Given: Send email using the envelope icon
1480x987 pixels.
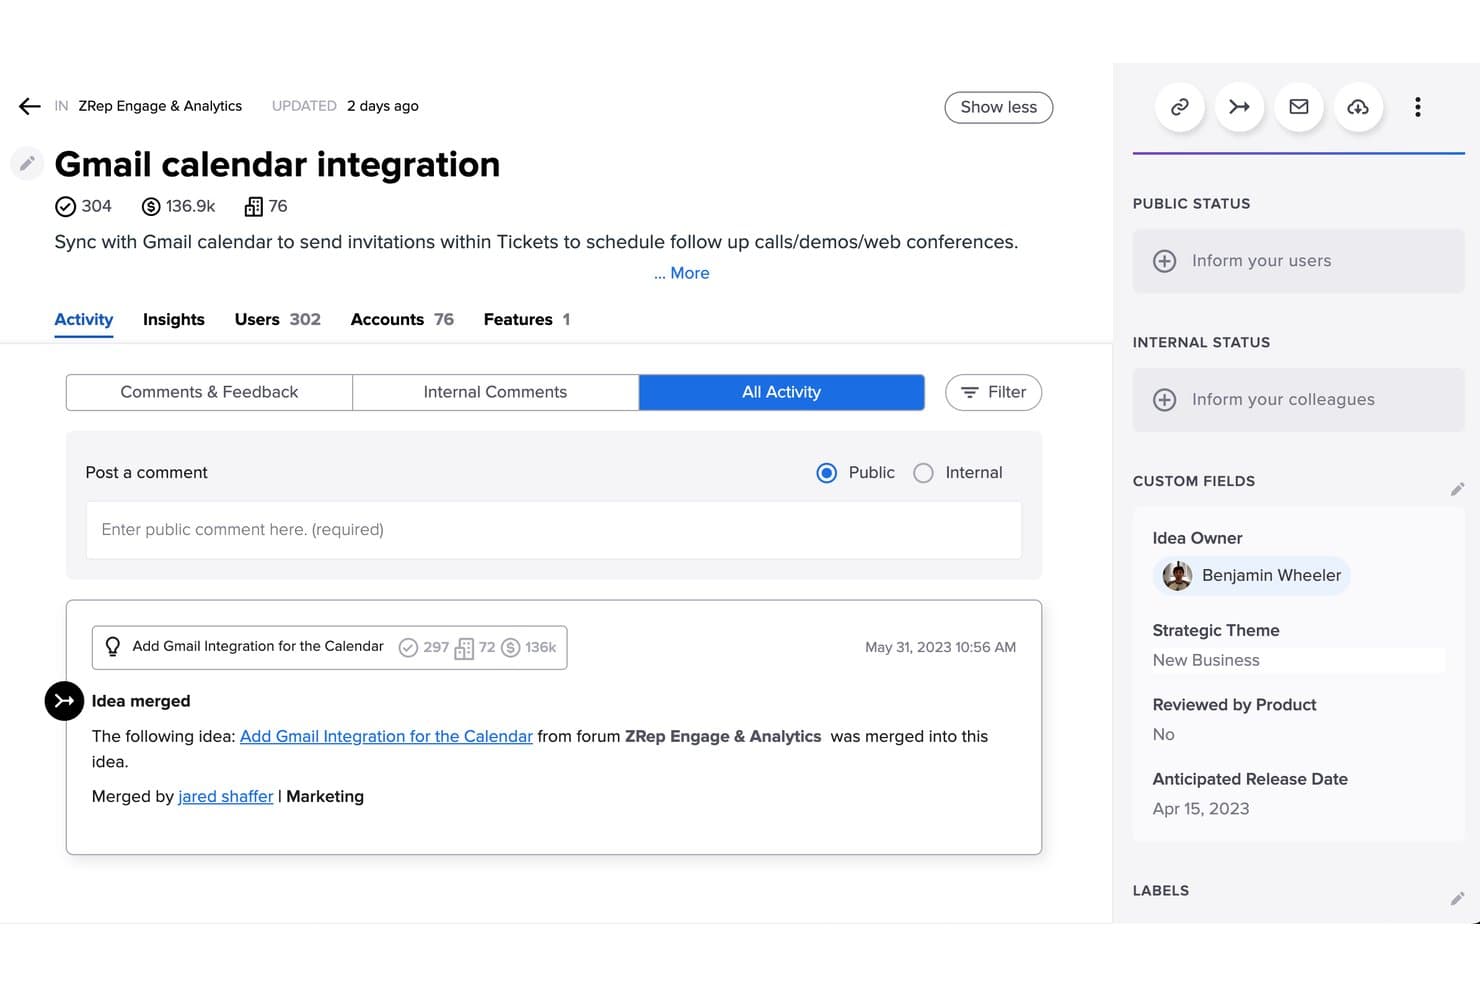Looking at the screenshot, I should click(1299, 107).
